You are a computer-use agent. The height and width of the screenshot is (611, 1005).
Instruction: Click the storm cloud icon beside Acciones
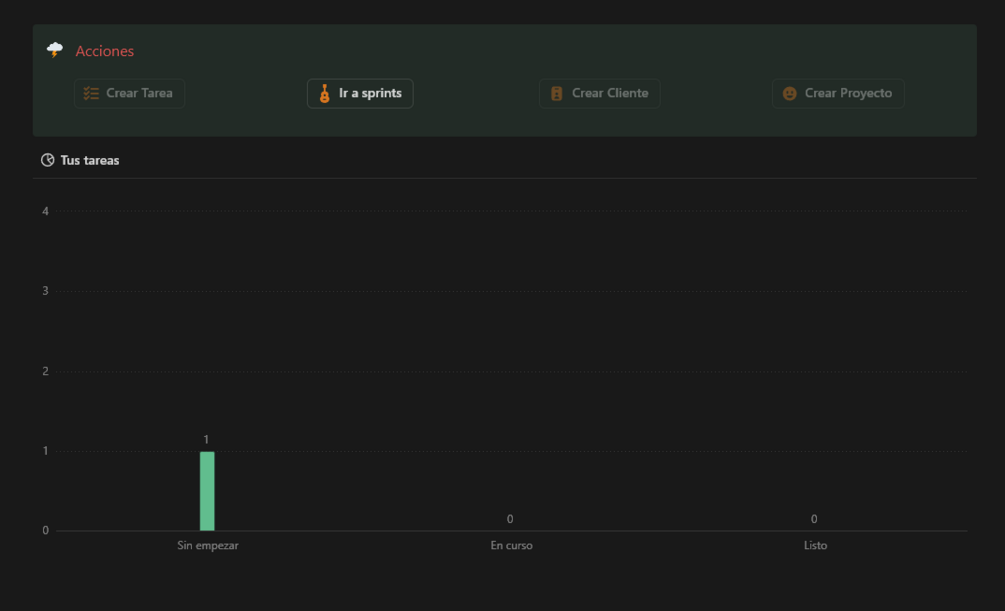tap(55, 50)
